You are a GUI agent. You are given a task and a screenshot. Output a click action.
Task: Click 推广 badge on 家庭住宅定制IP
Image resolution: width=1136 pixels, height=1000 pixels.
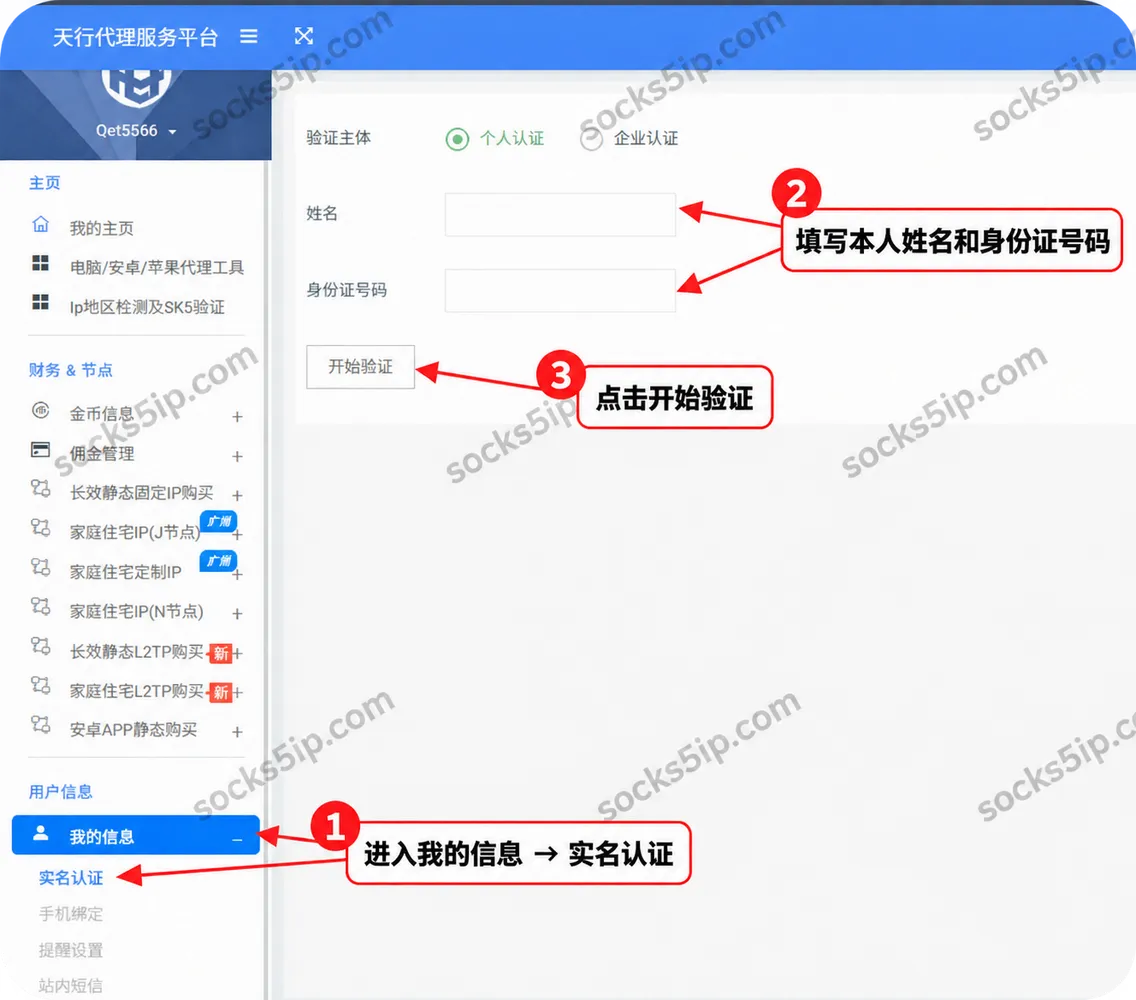[x=218, y=561]
